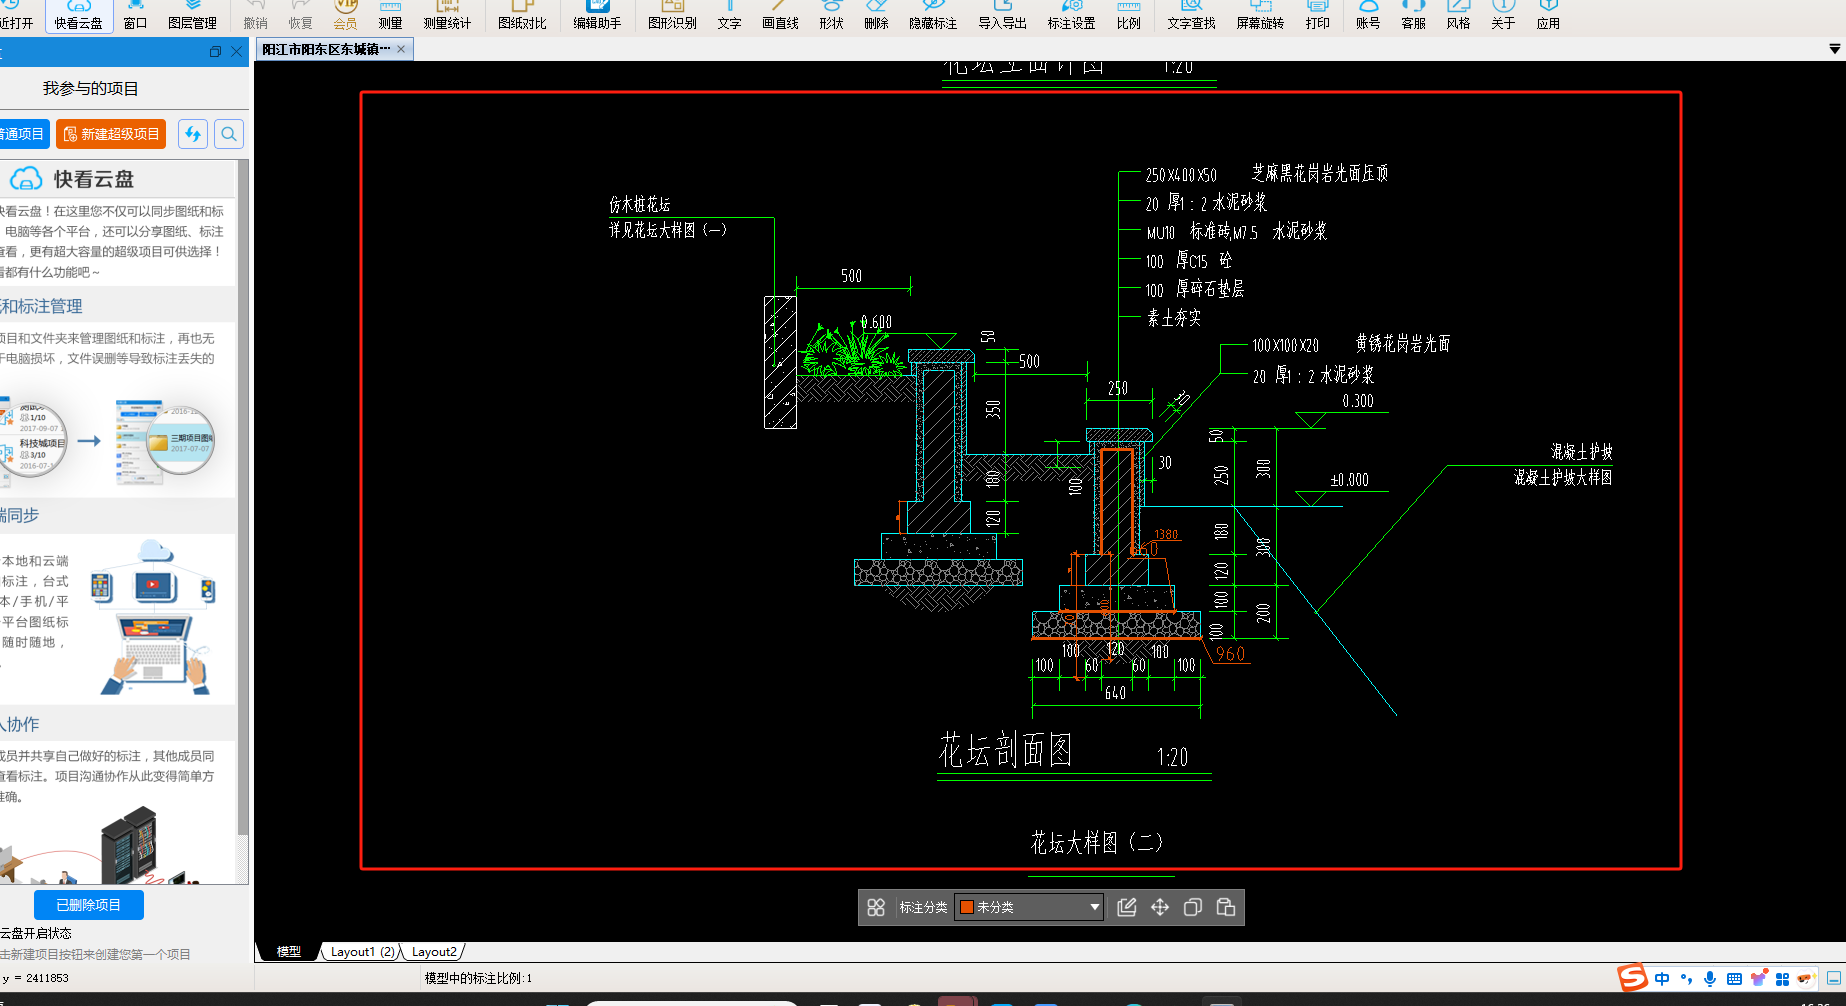Click the orange 未分类 color swatch
The height and width of the screenshot is (1006, 1846).
tap(967, 907)
